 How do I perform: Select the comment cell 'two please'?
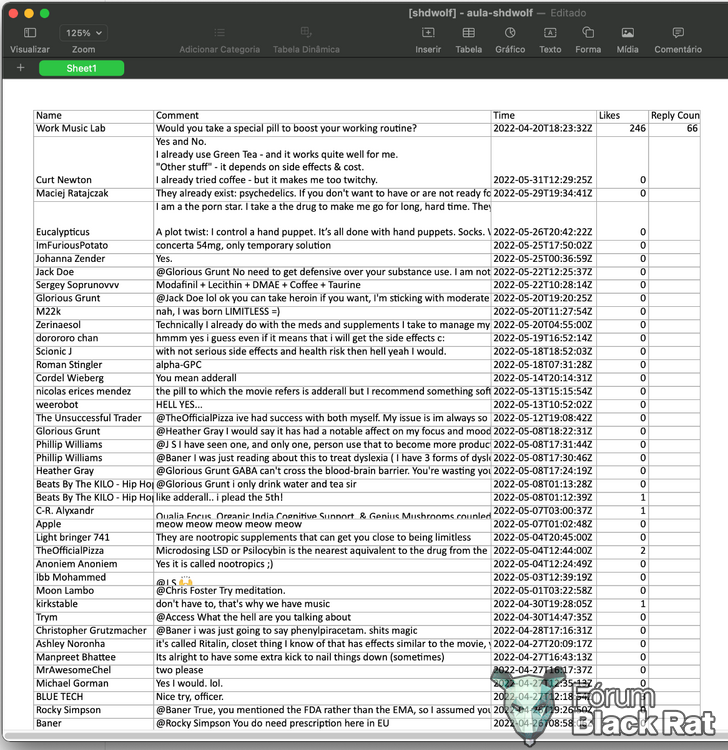[322, 671]
